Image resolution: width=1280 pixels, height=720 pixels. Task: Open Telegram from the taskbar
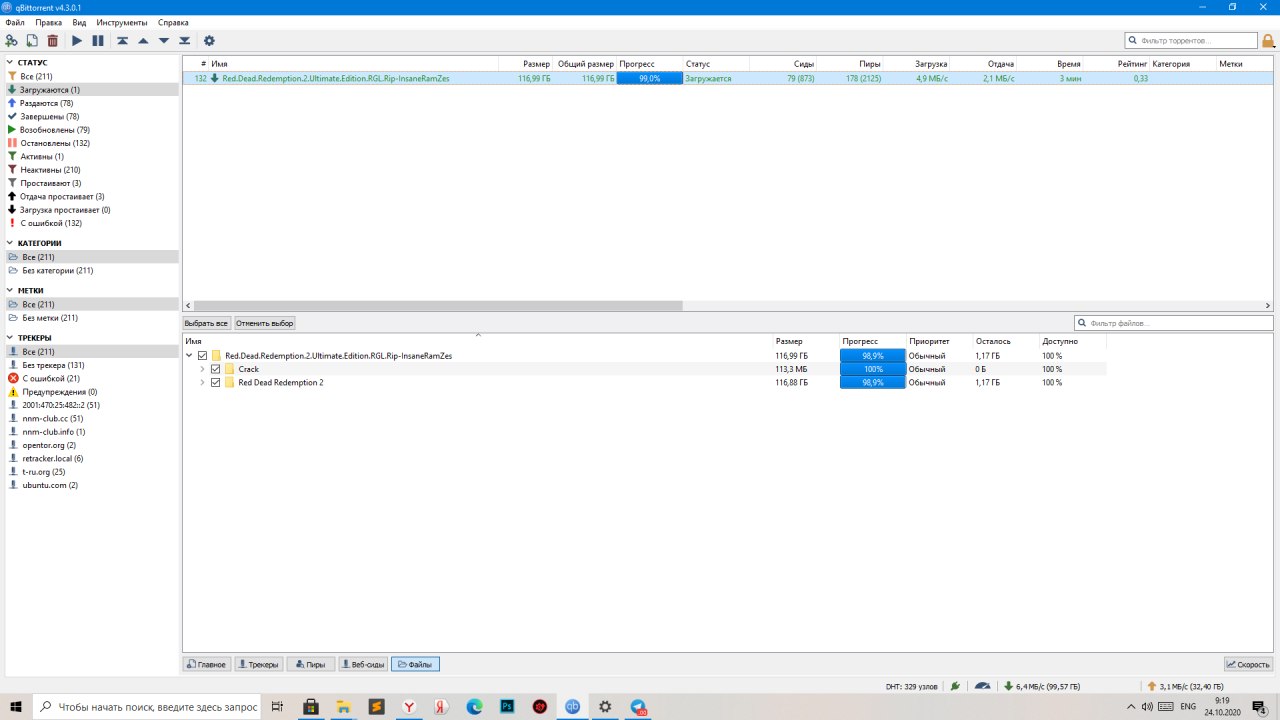tap(638, 706)
